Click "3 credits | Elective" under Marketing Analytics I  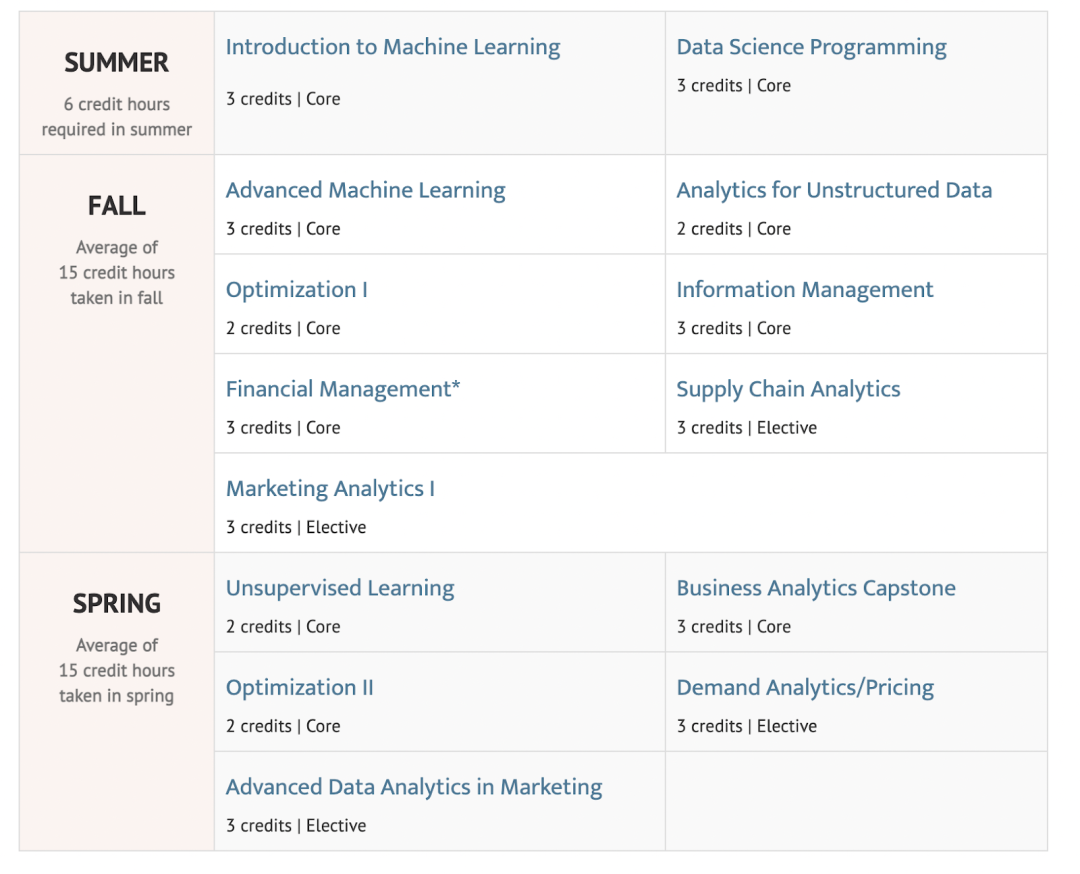tap(296, 527)
